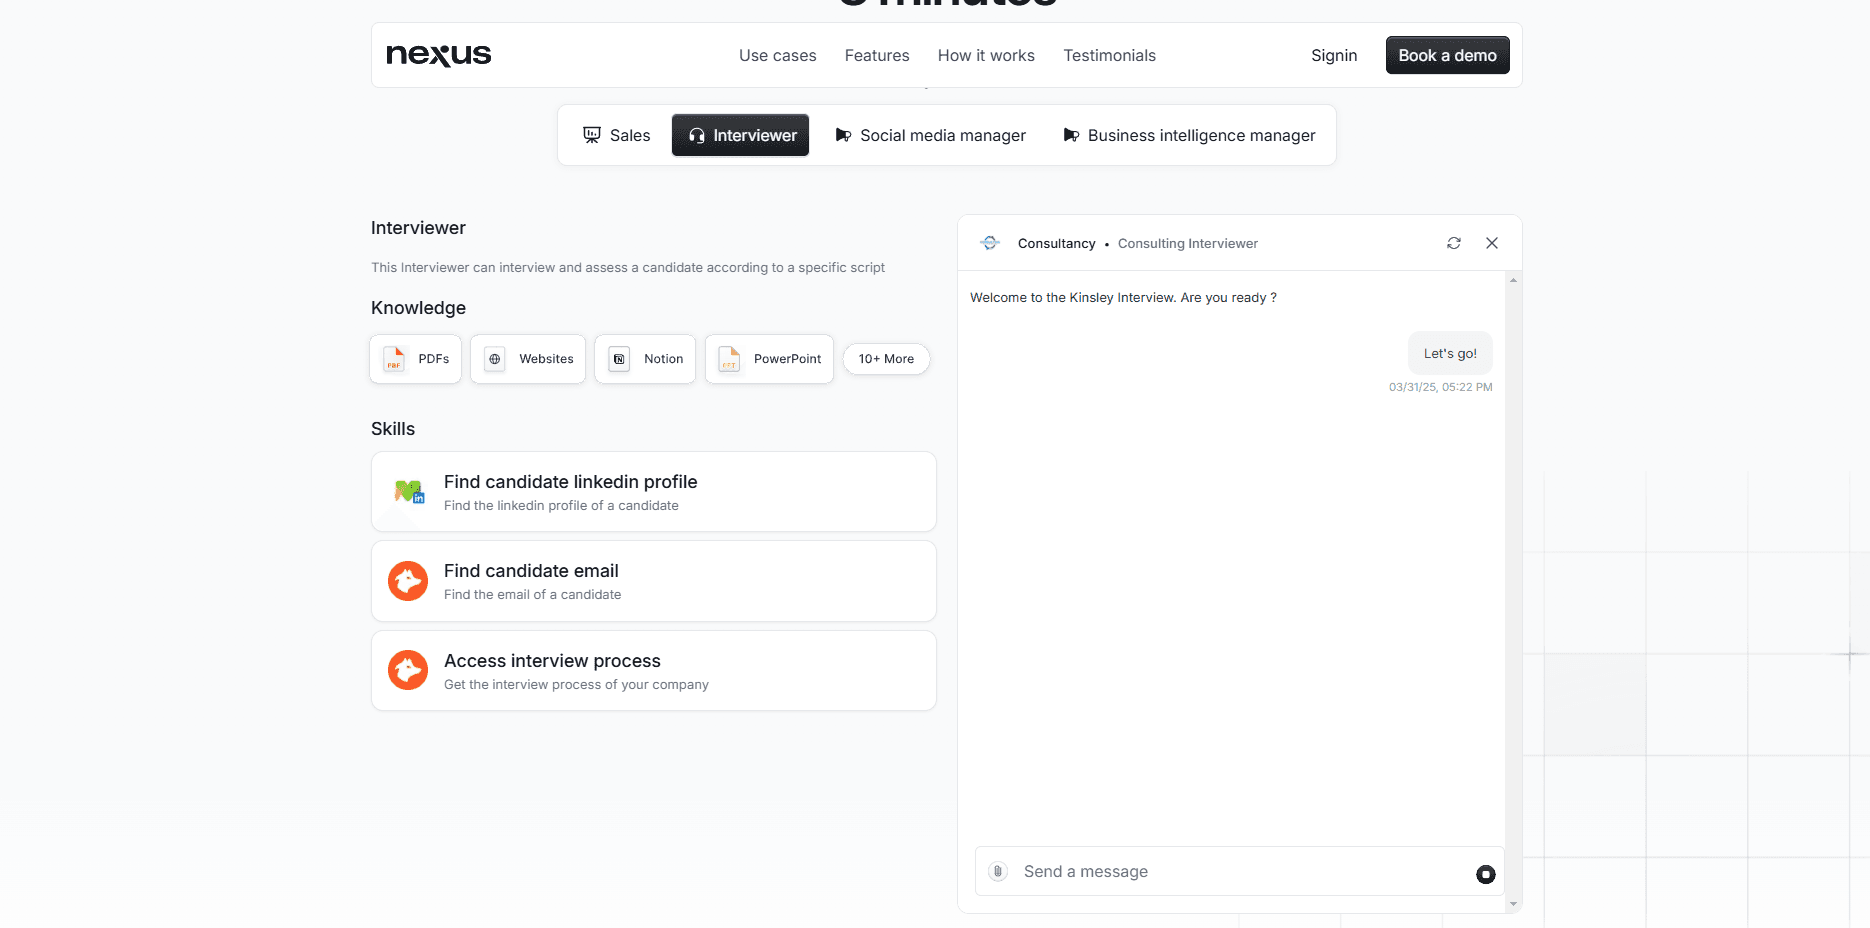This screenshot has height=928, width=1870.
Task: Open the Websites knowledge source
Action: [x=494, y=359]
